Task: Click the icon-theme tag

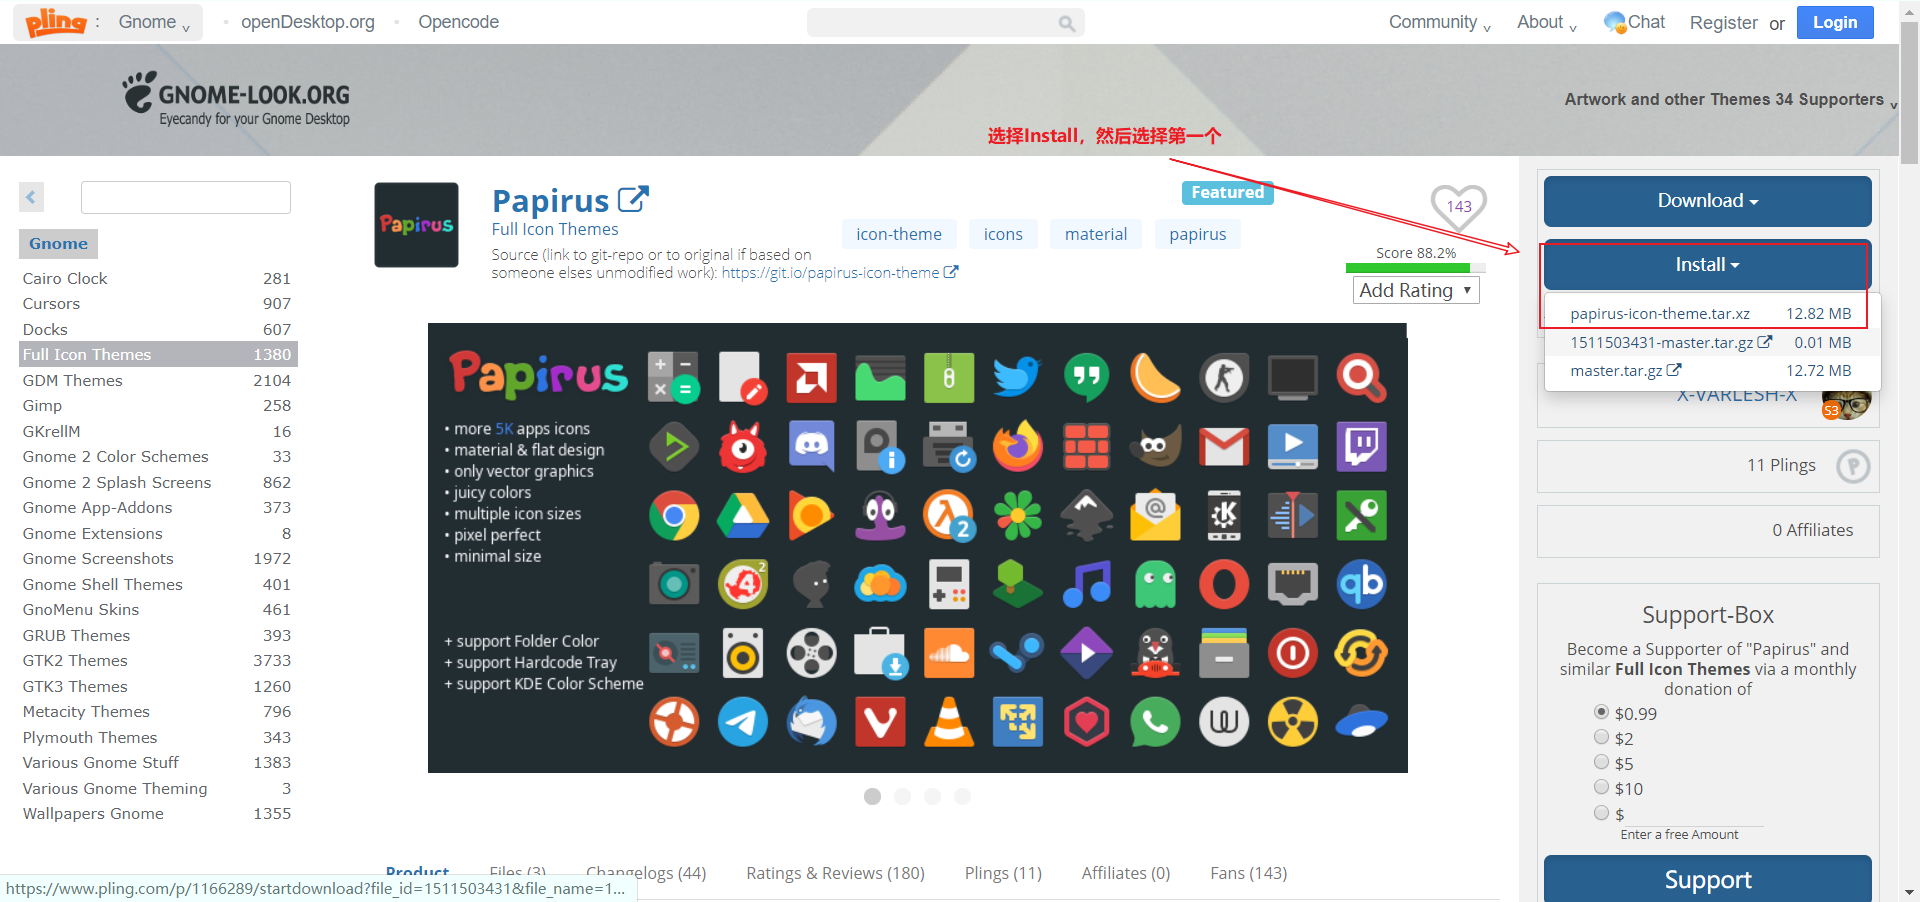Action: coord(899,234)
